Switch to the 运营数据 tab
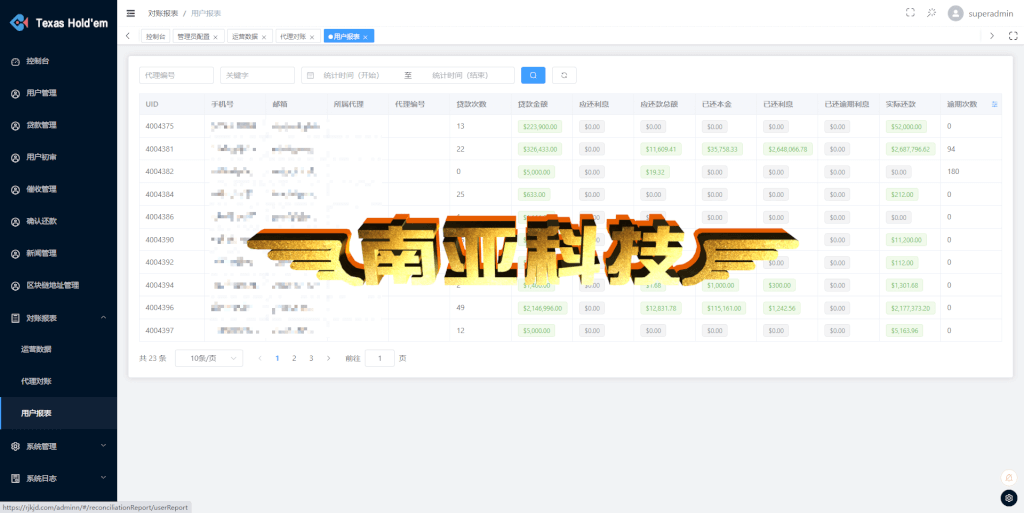1024x513 pixels. tap(249, 37)
